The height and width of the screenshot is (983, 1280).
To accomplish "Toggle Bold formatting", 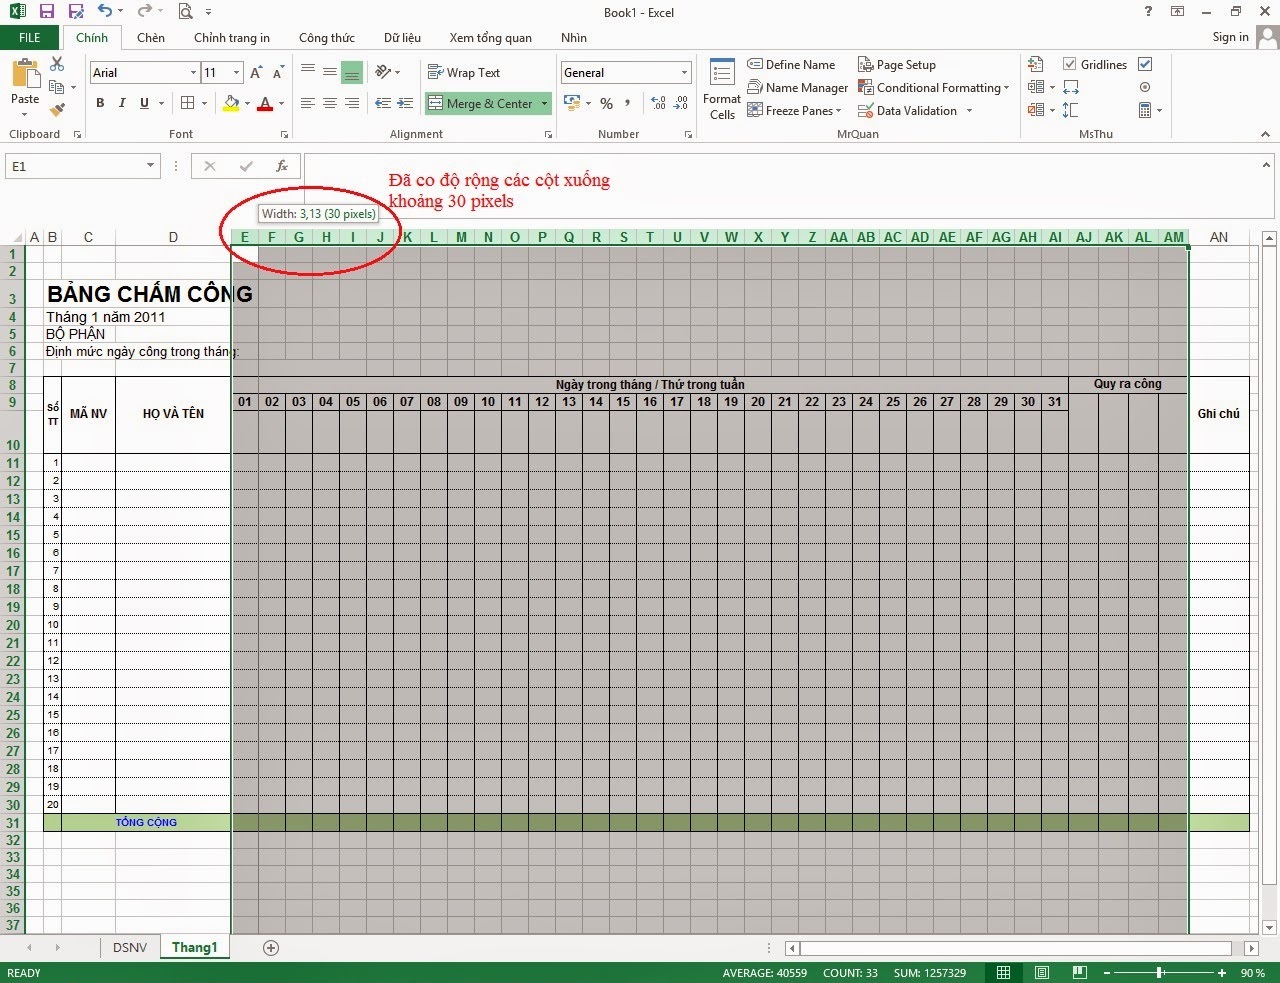I will tap(100, 103).
